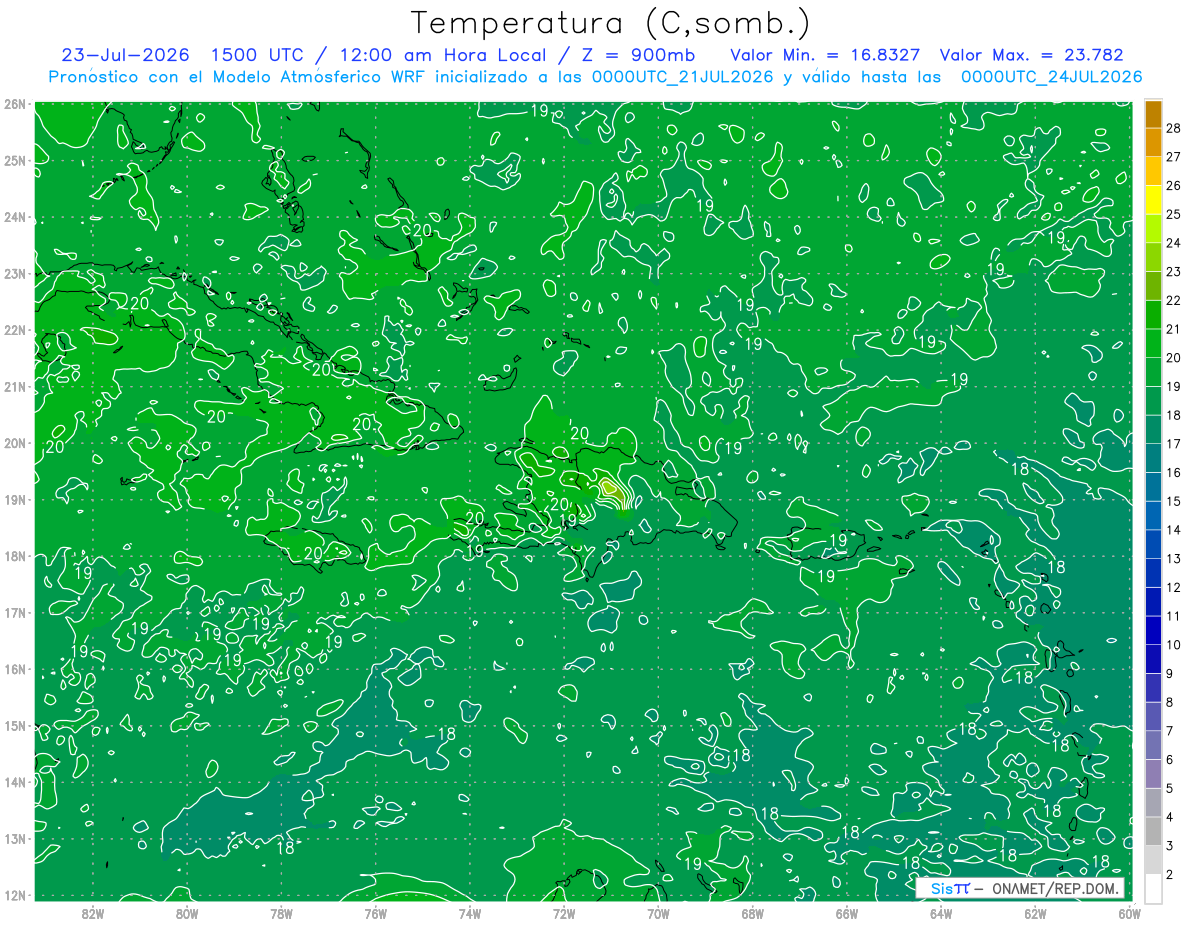Screen dimensions: 1200x927
Task: Click the colorbar scale label '3'
Action: [1170, 845]
